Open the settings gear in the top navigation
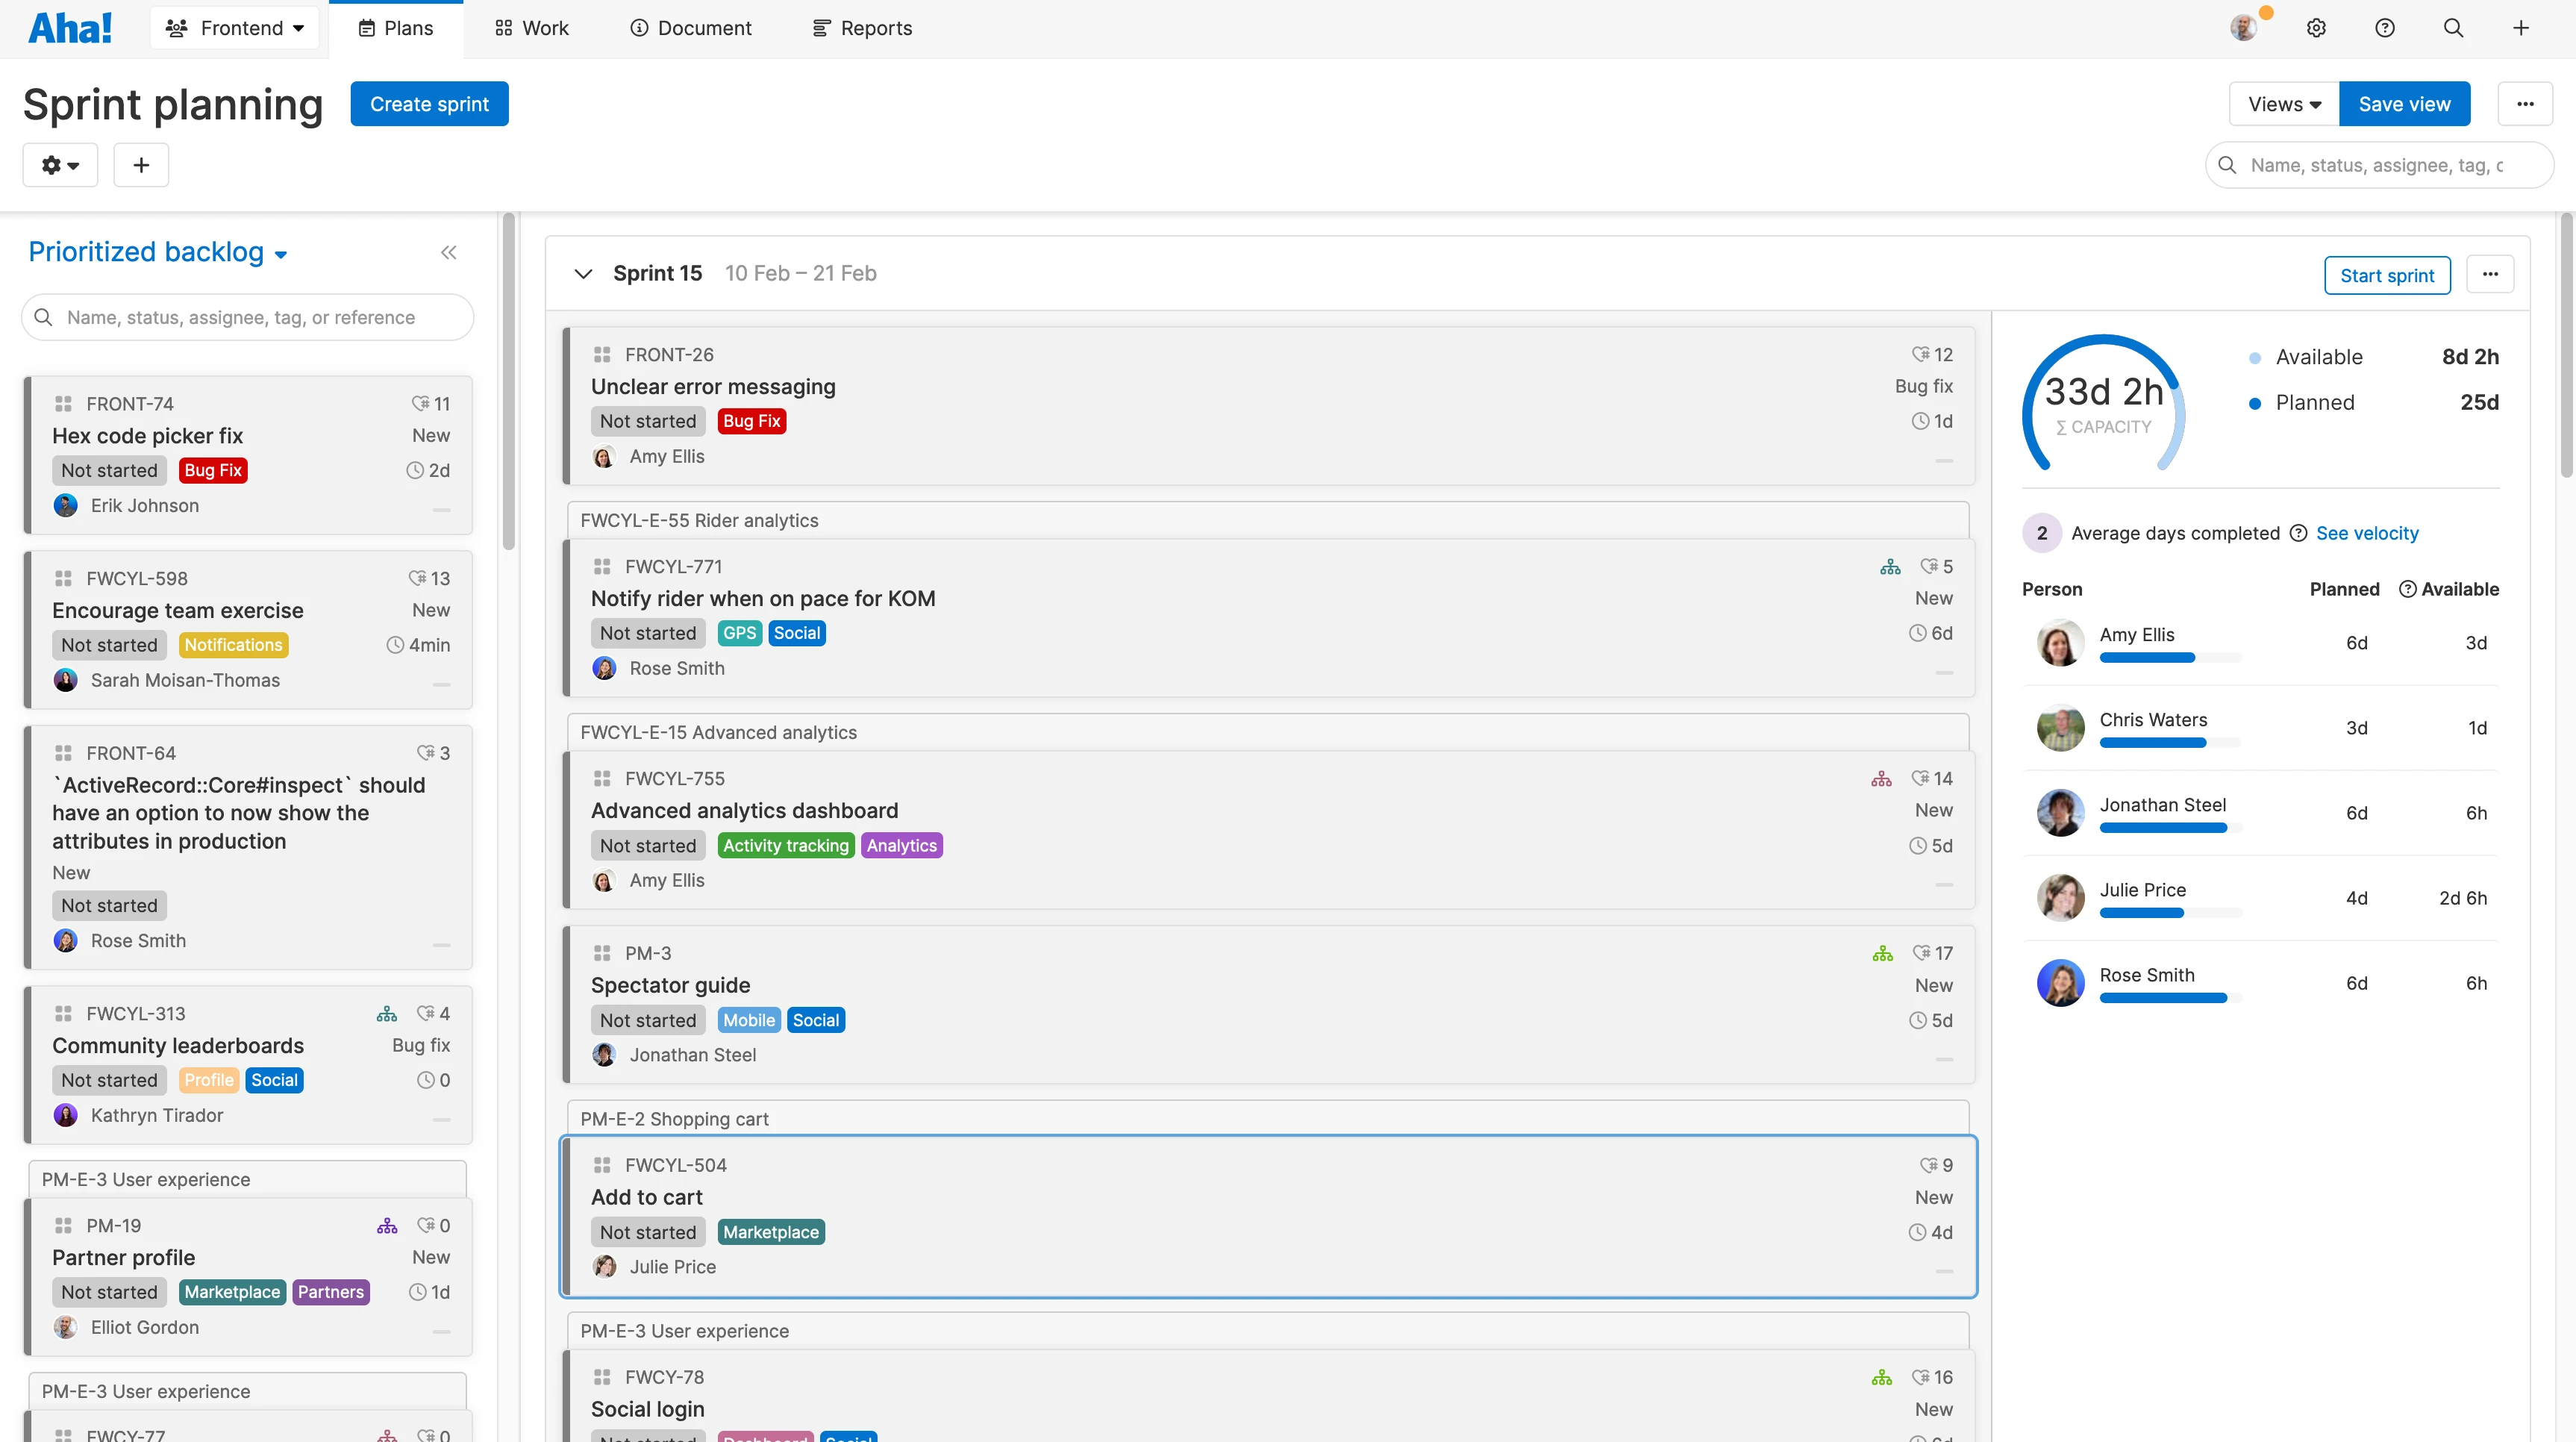This screenshot has height=1442, width=2576. pos(2316,27)
